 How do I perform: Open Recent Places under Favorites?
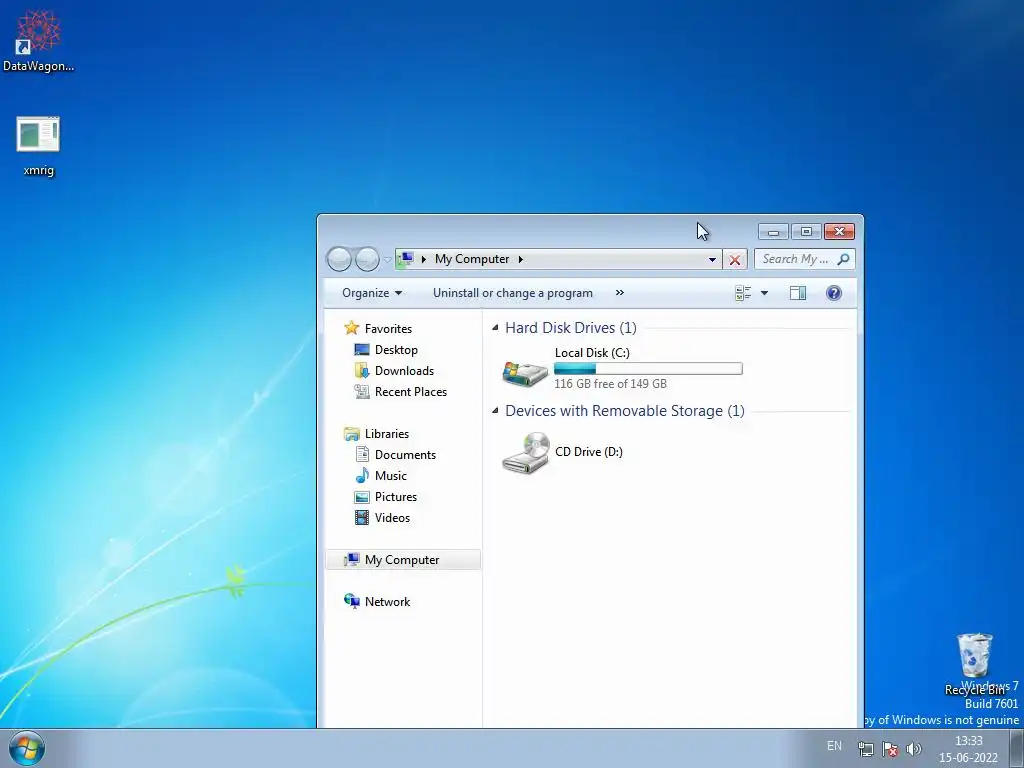pos(411,391)
